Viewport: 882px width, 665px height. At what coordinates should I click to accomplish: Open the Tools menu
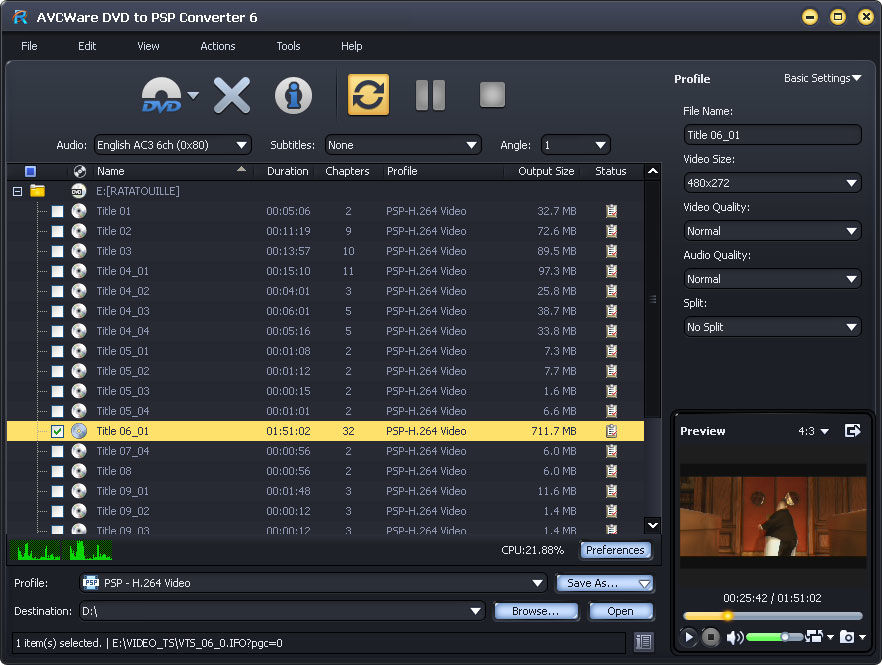[x=288, y=46]
